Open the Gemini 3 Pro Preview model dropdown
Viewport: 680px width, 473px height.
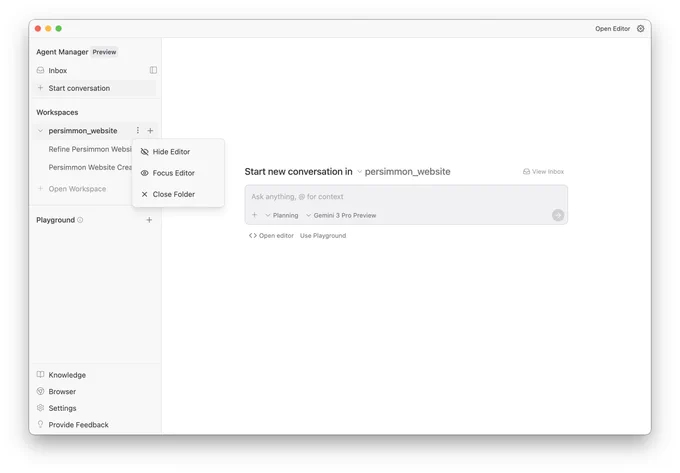(341, 215)
